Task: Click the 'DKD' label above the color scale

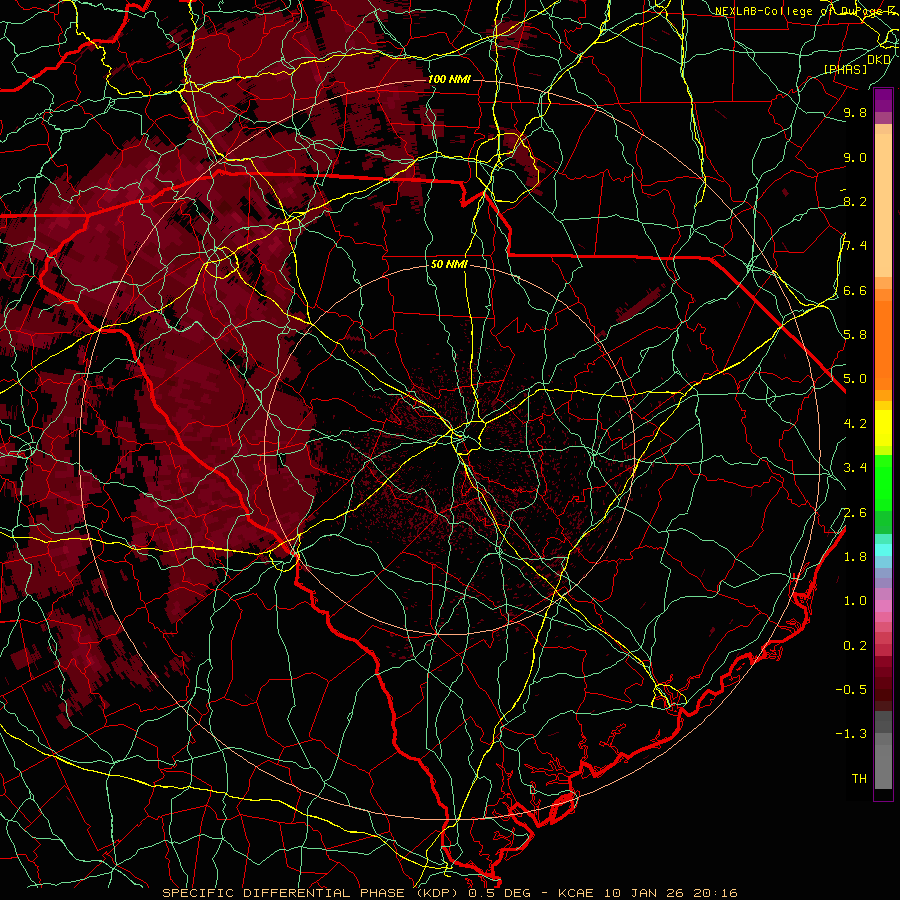Action: point(879,60)
